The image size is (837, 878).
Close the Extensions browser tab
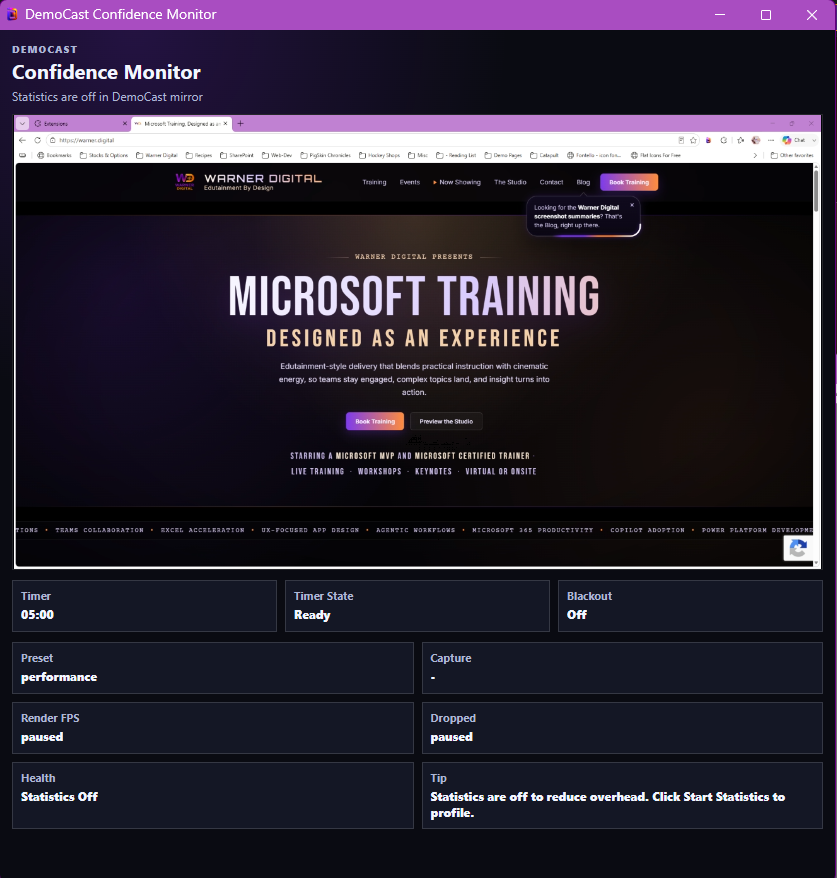tap(124, 123)
